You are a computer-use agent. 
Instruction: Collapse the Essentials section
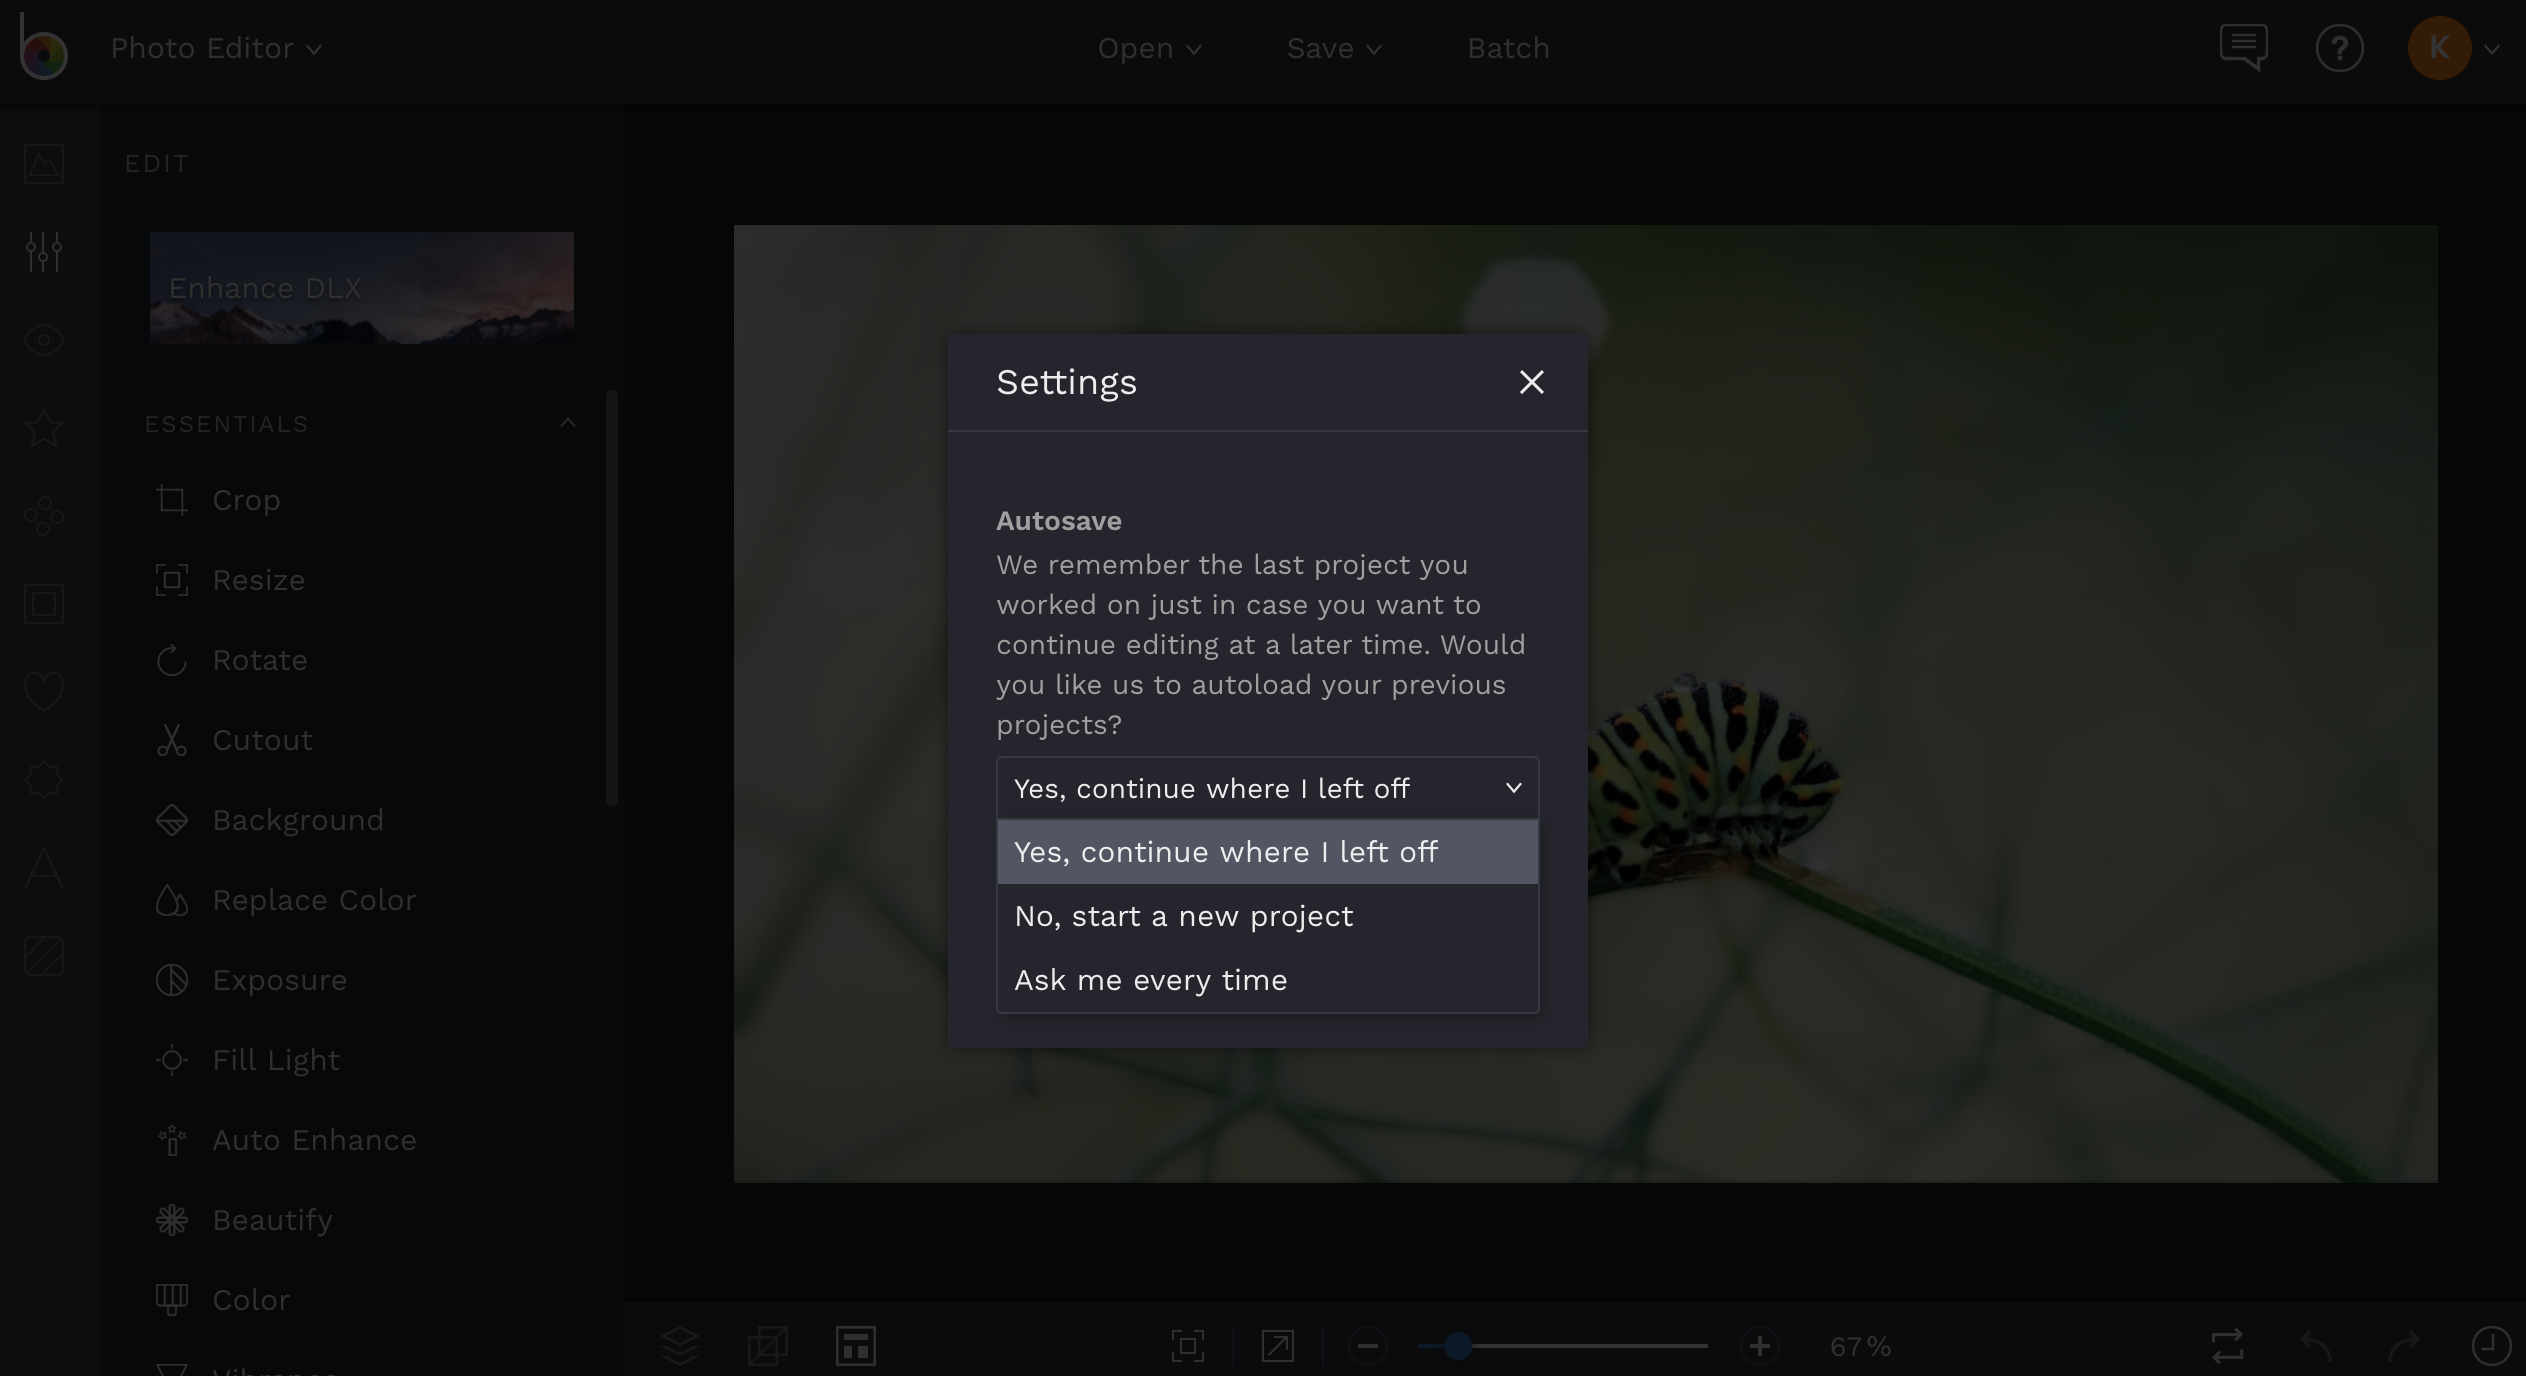tap(568, 423)
